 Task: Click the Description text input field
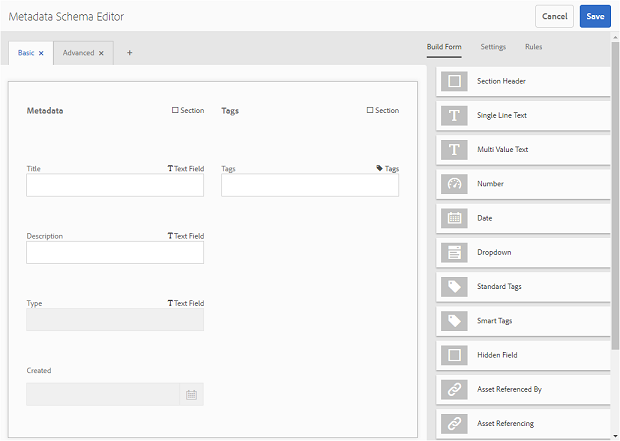[x=115, y=252]
